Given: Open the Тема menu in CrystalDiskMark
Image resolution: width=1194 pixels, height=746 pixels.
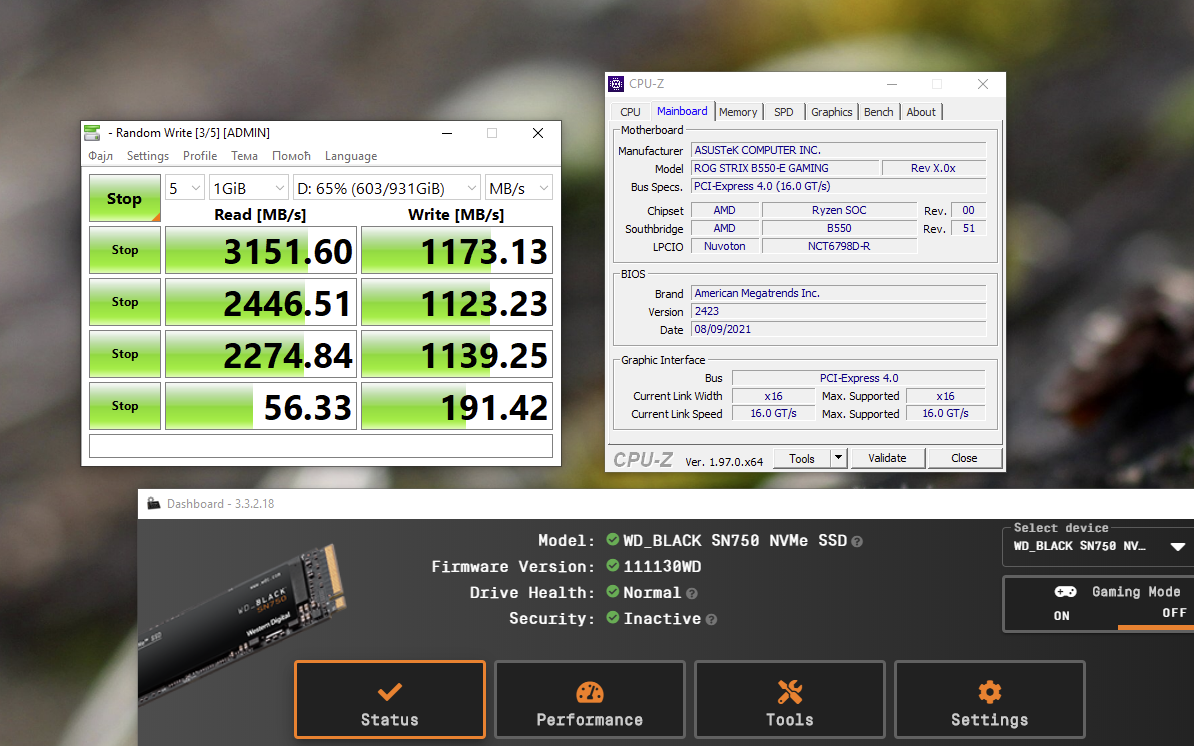Looking at the screenshot, I should click(x=244, y=156).
